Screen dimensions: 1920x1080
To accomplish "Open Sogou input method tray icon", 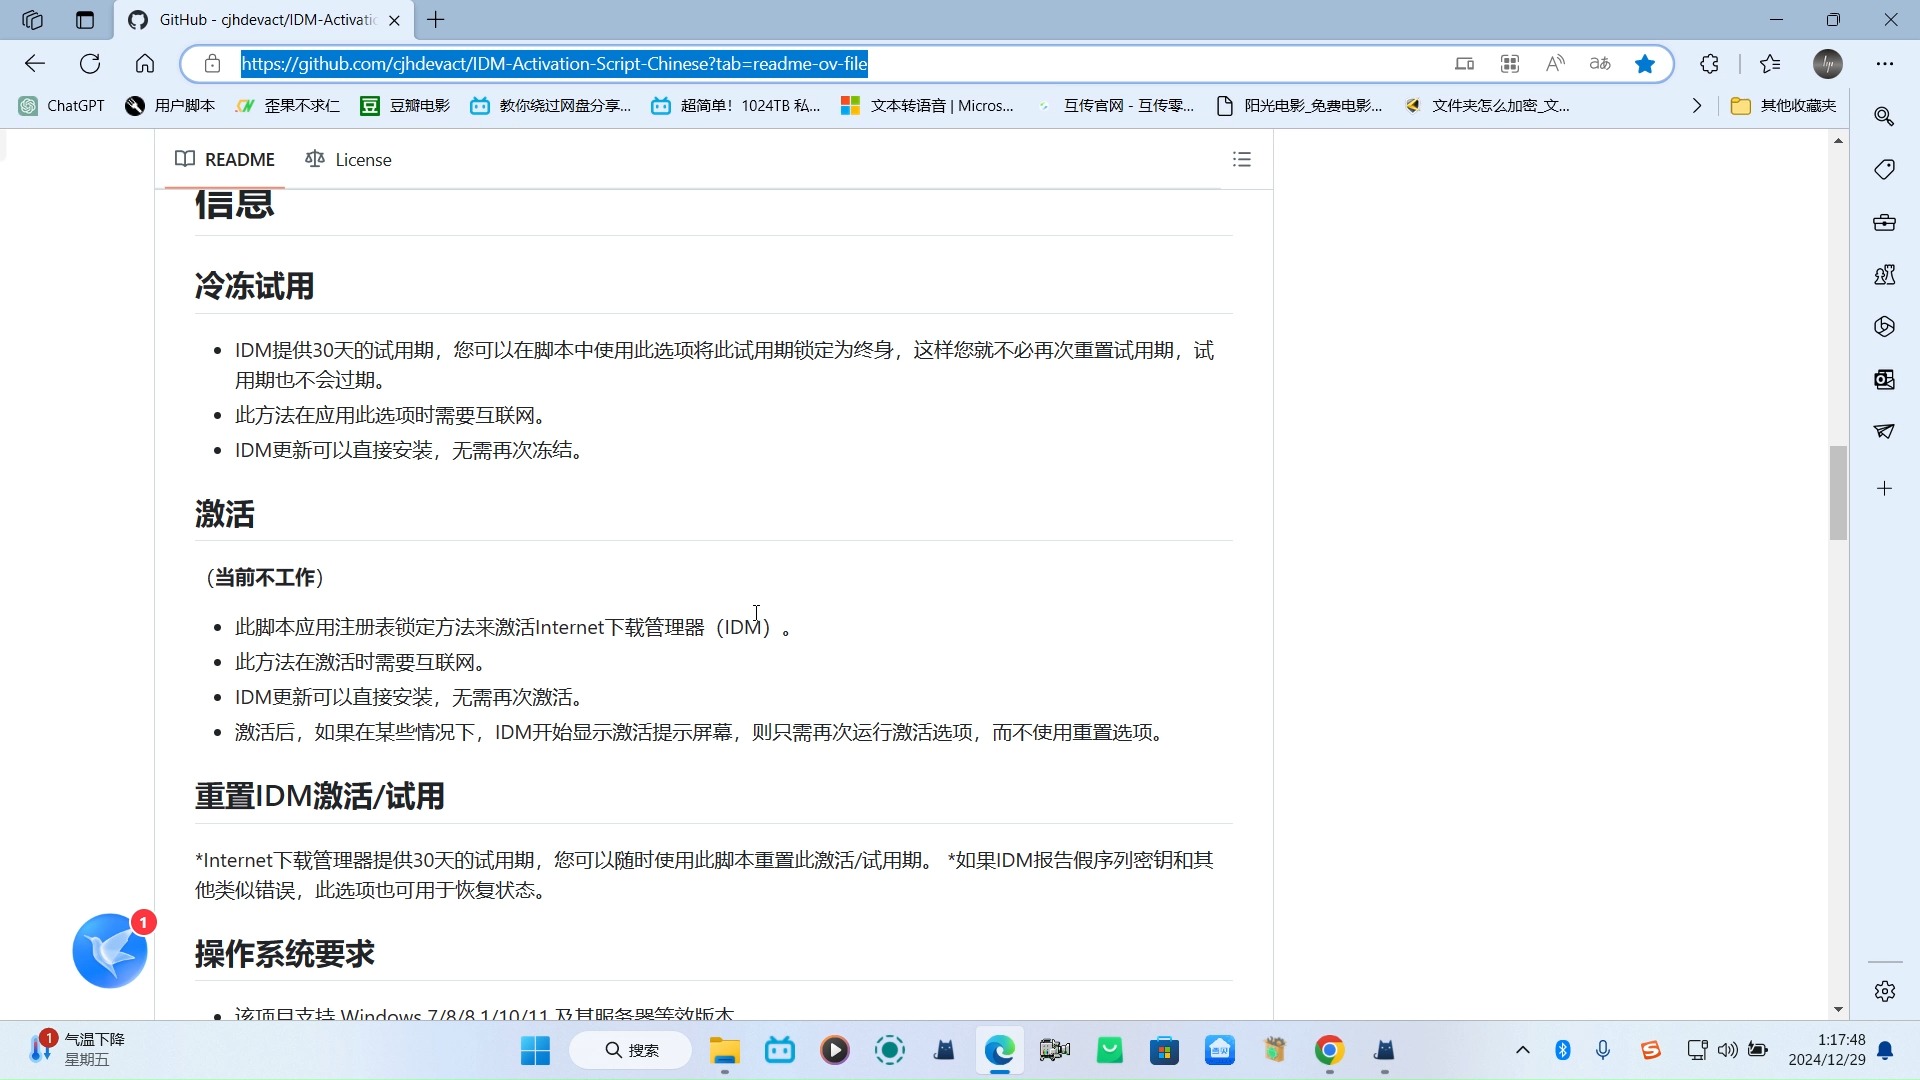I will tap(1650, 1050).
